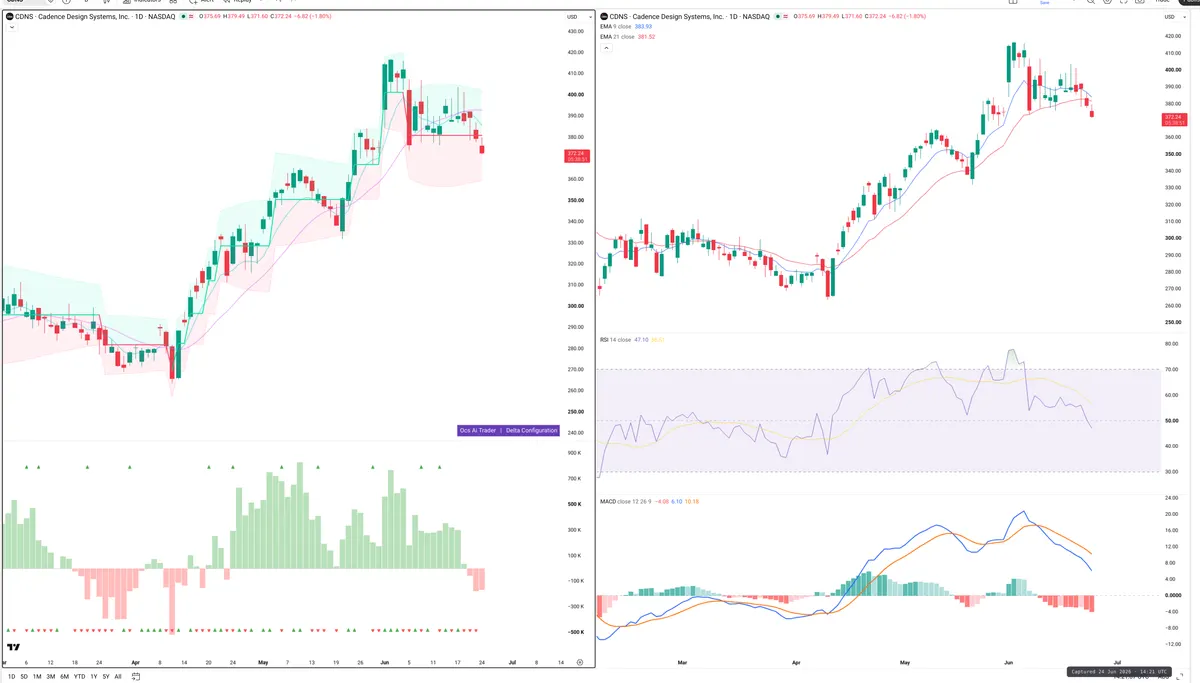
Task: Click the Jul label on left chart time axis
Action: [512, 662]
